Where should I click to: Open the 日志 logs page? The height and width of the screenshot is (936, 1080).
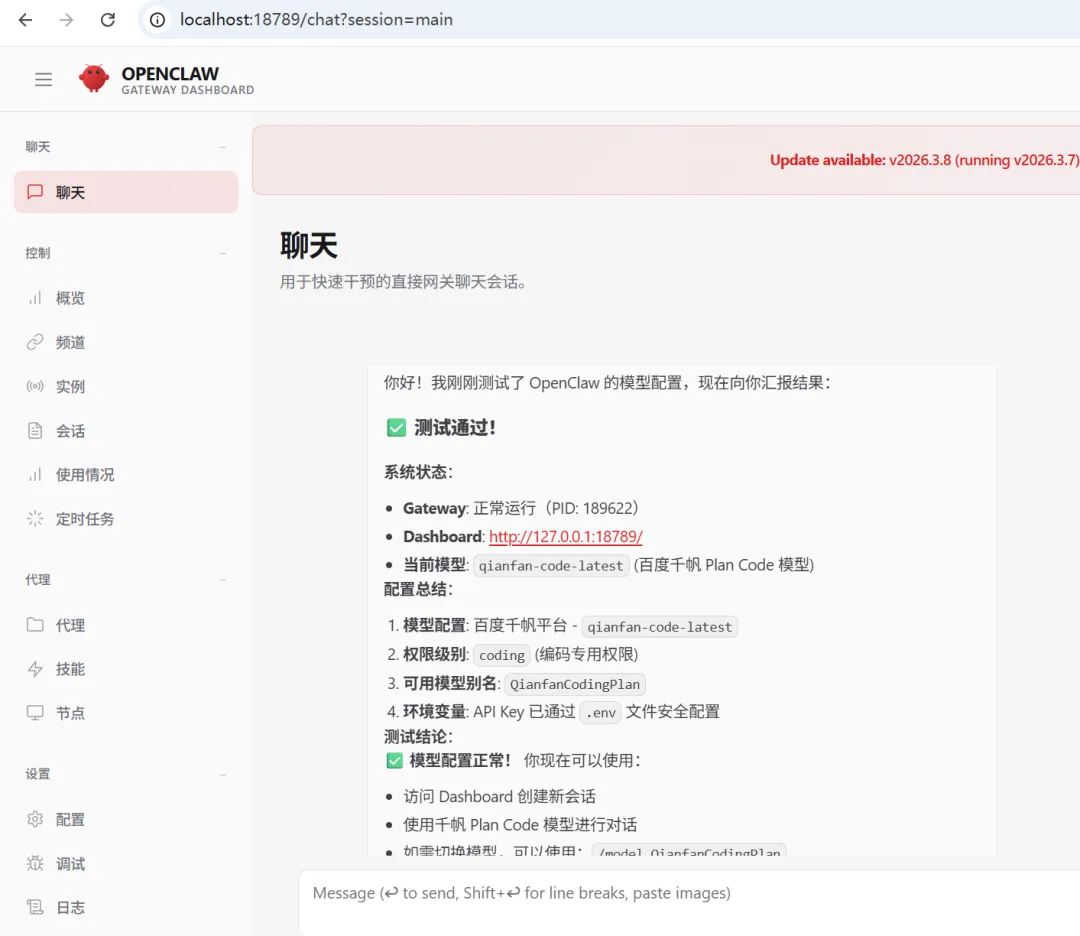click(x=126, y=907)
